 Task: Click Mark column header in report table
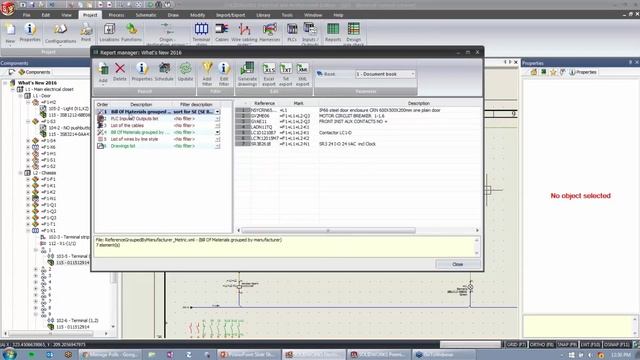tap(298, 104)
